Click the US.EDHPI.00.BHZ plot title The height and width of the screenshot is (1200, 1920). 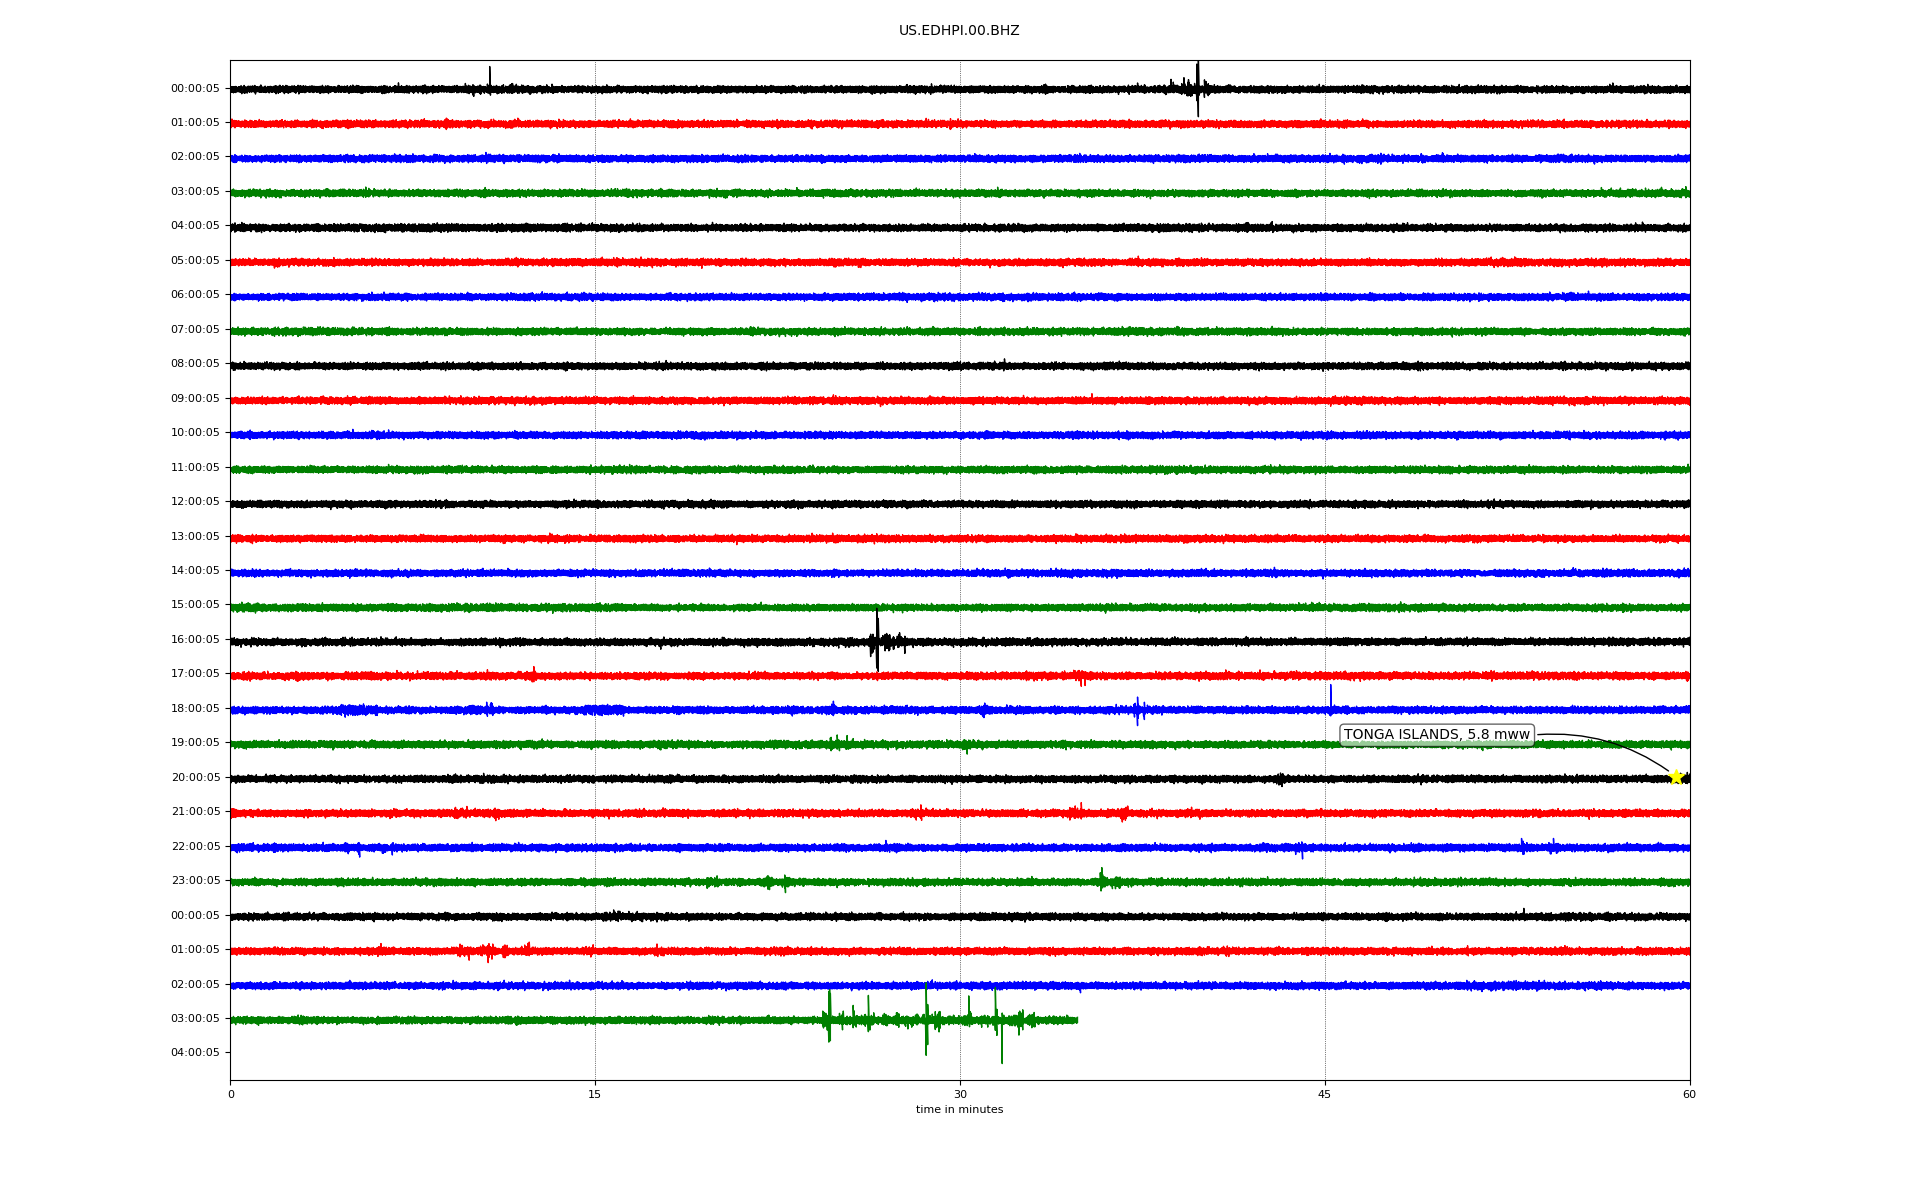959,31
